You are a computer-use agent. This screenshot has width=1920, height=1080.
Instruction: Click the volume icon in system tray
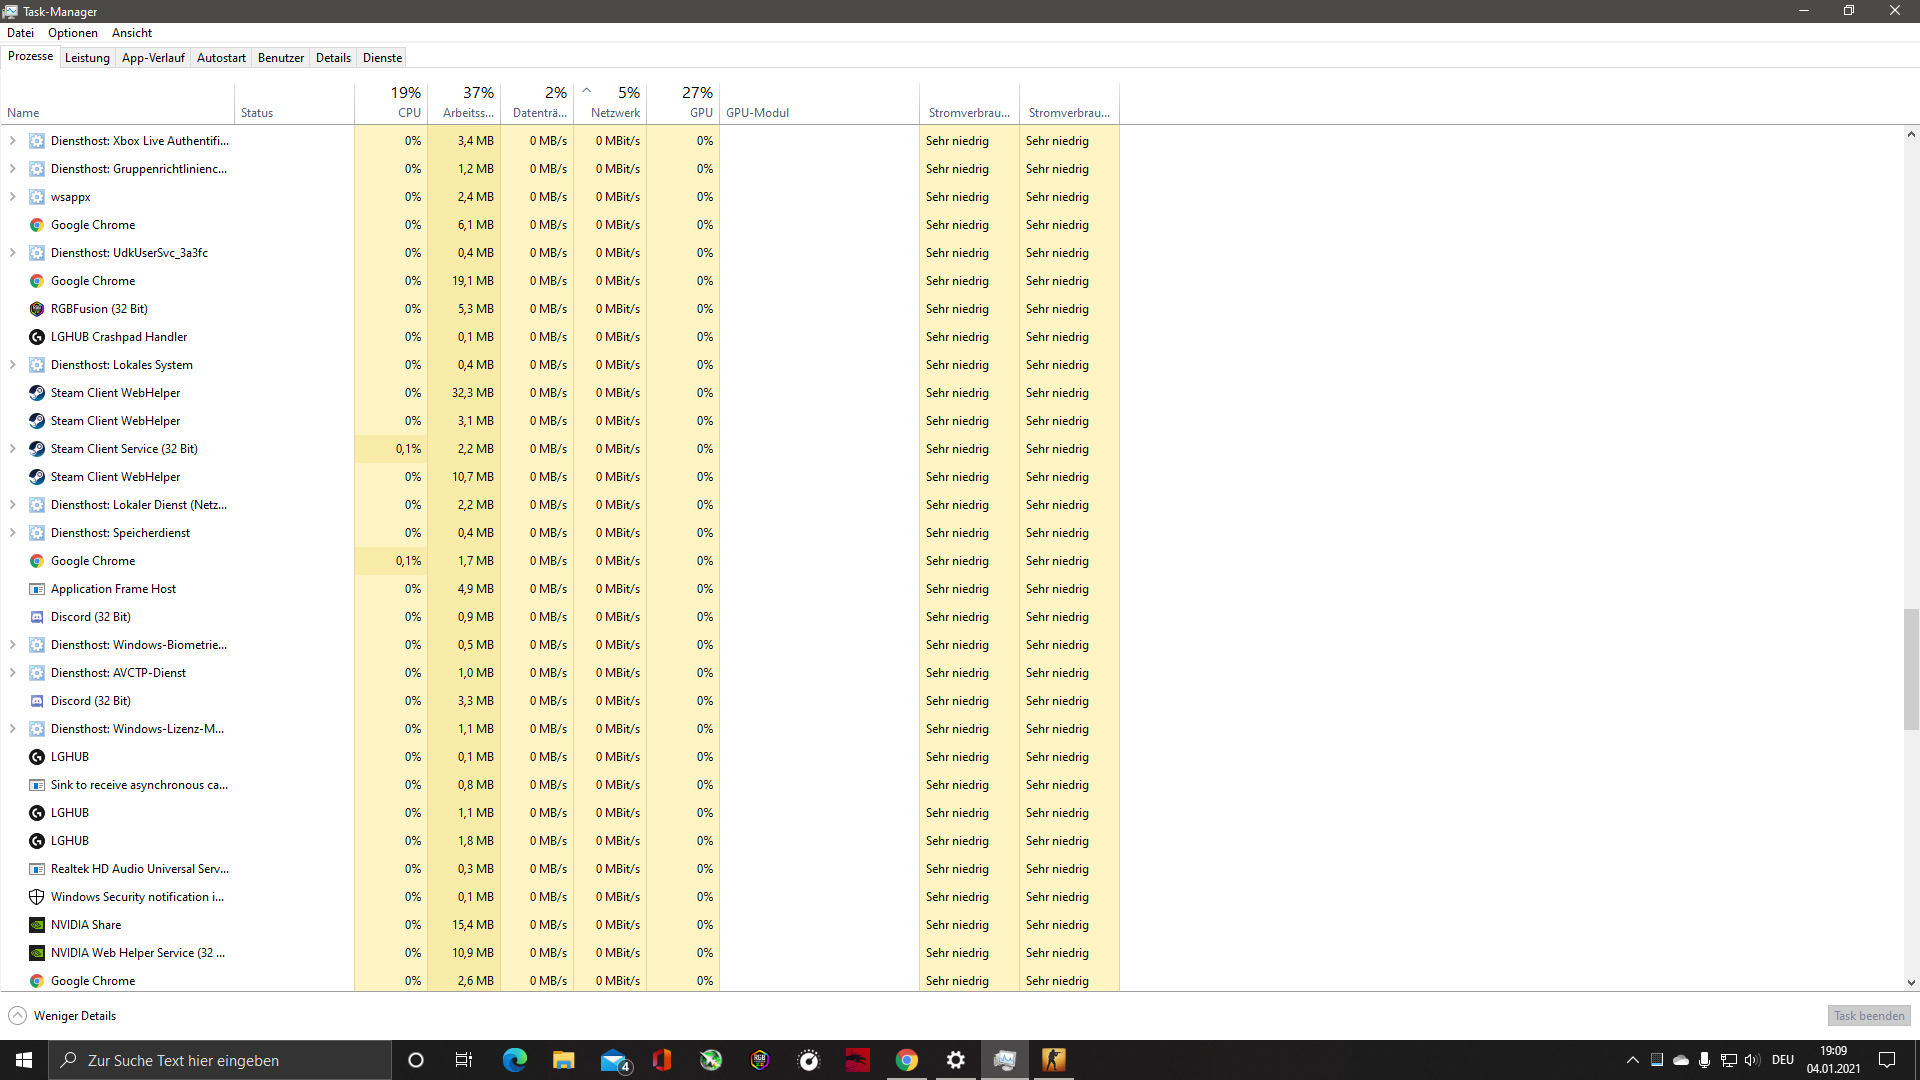coord(1751,1060)
